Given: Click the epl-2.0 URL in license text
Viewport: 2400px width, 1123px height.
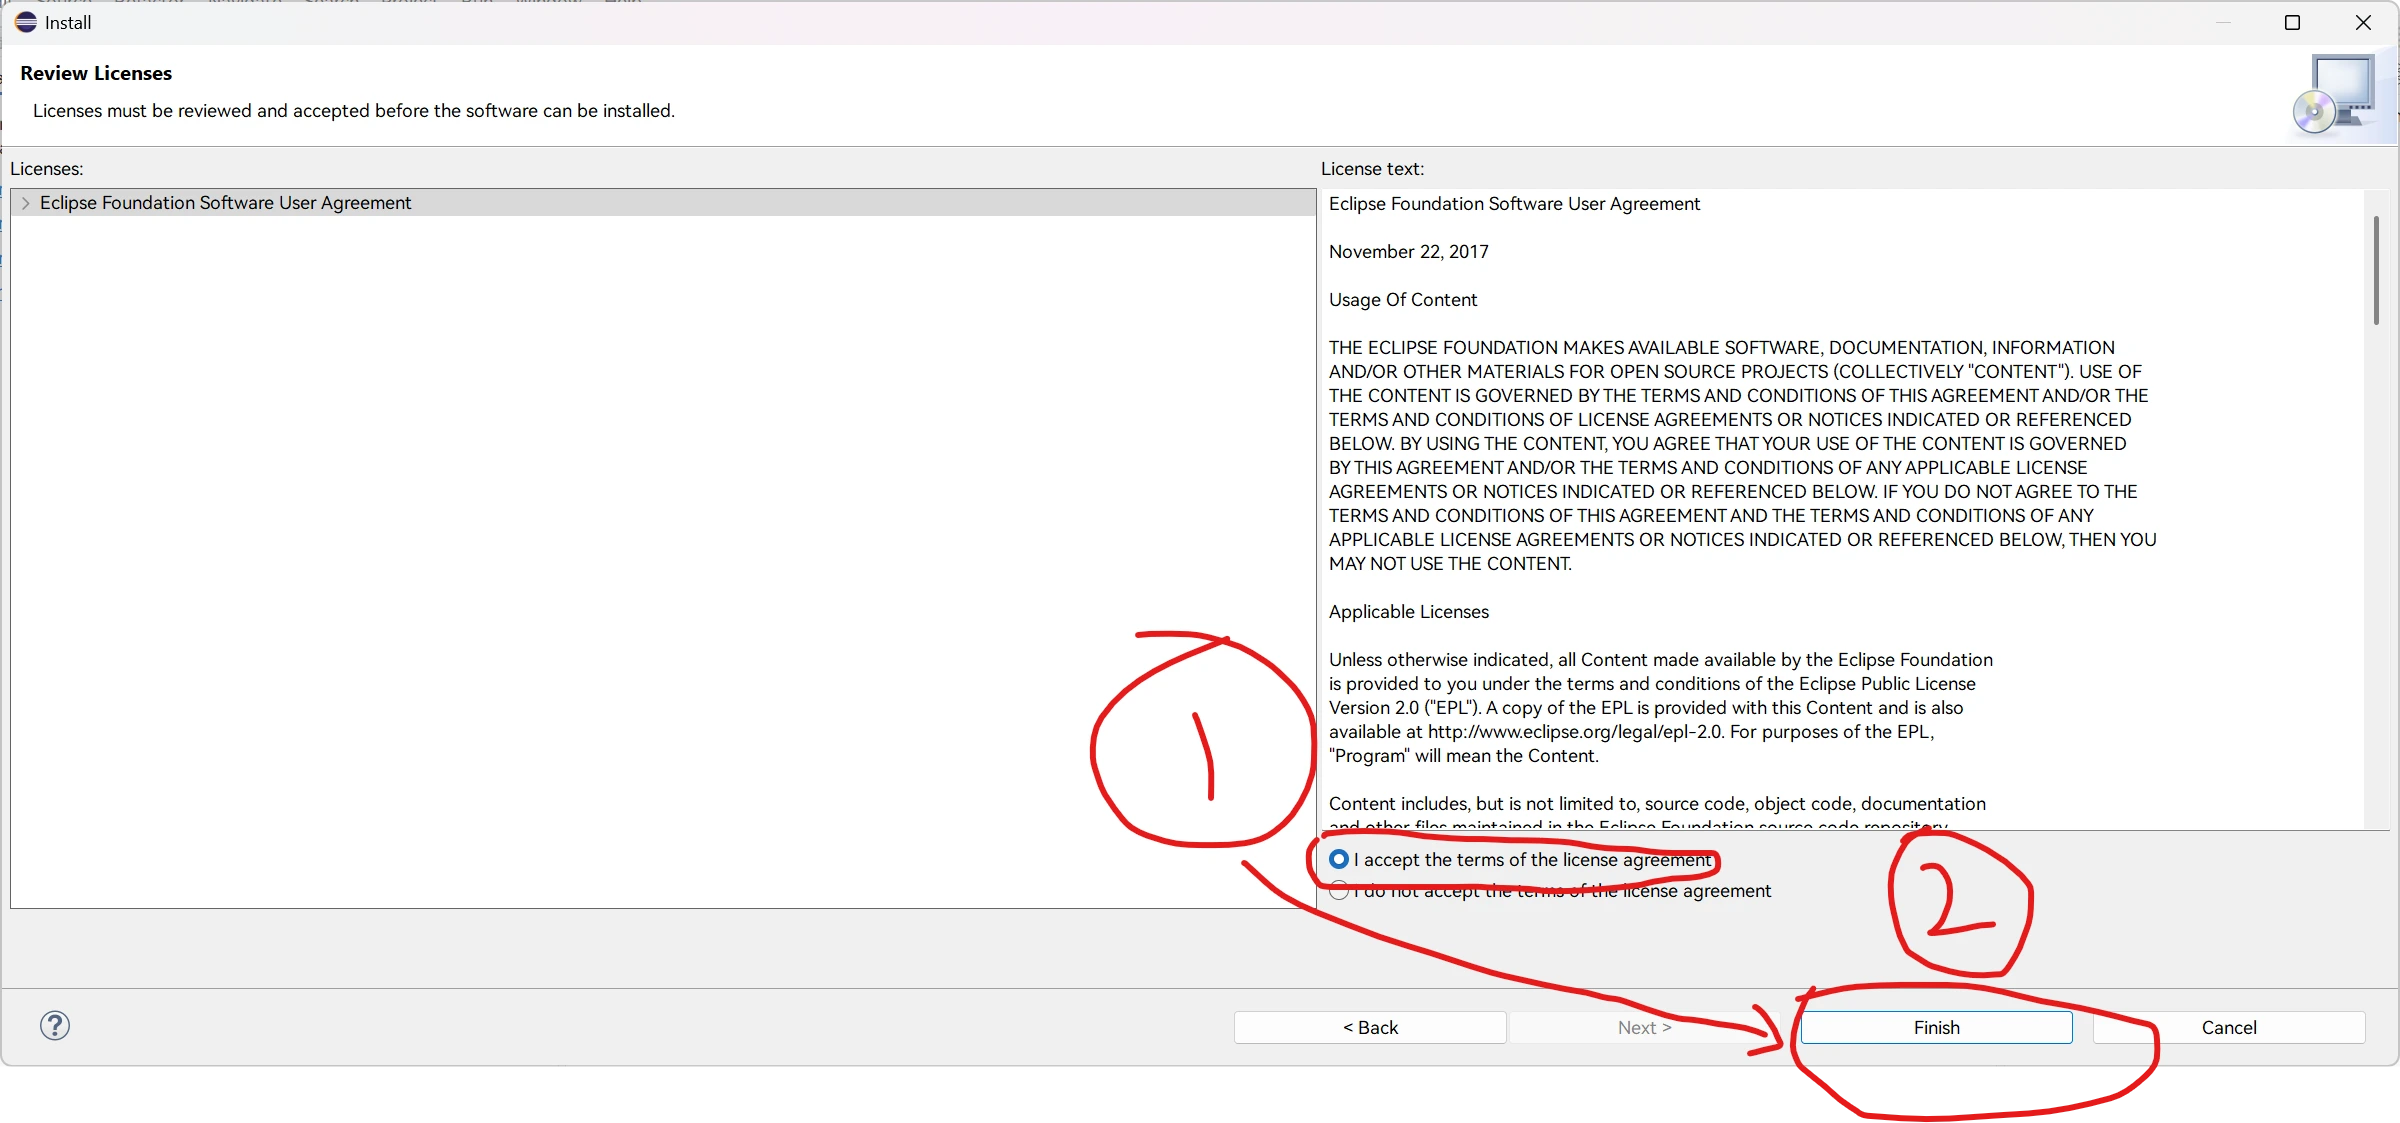Looking at the screenshot, I should [1575, 732].
